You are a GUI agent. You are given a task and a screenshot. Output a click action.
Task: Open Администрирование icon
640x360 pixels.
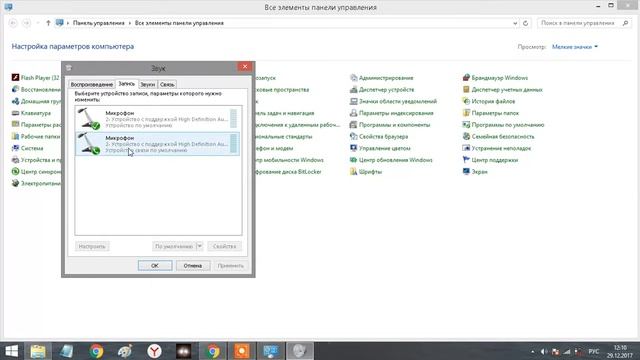[353, 78]
